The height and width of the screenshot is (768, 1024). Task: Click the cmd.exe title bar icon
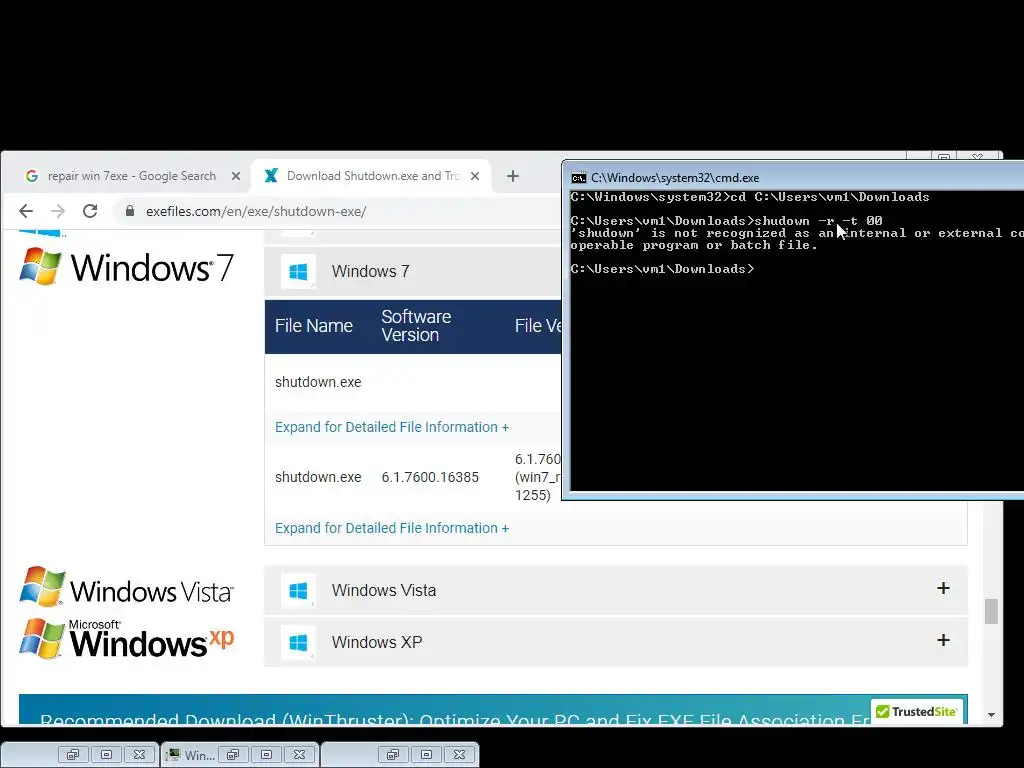coord(578,178)
